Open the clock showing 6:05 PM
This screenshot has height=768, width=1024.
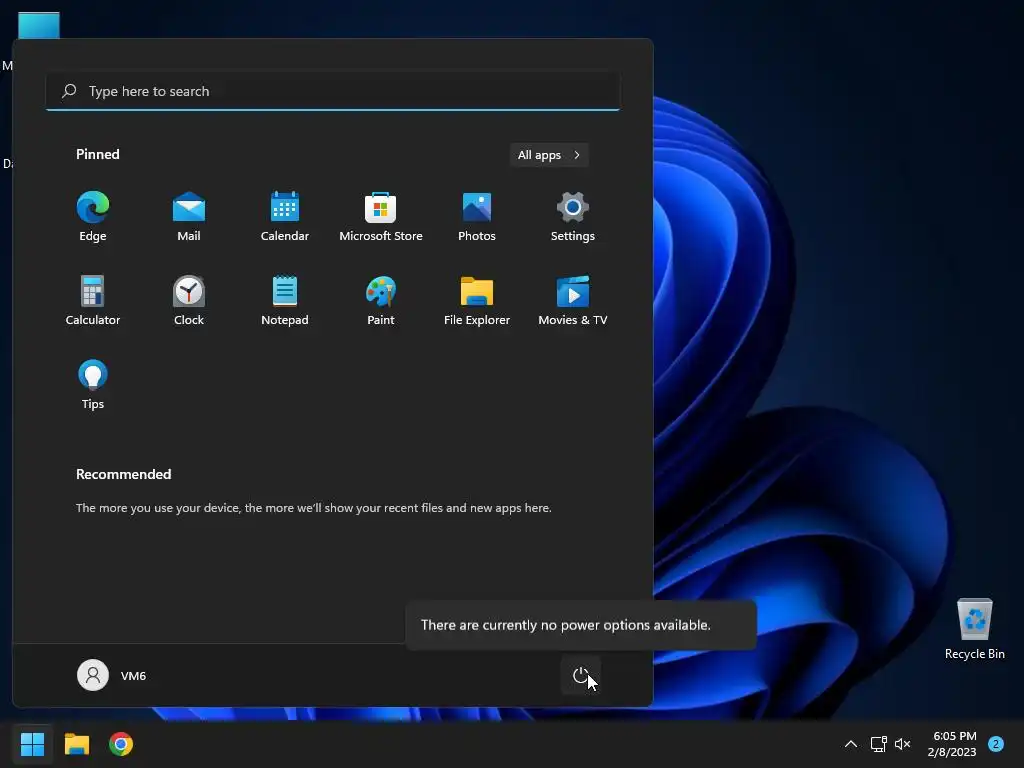[952, 744]
